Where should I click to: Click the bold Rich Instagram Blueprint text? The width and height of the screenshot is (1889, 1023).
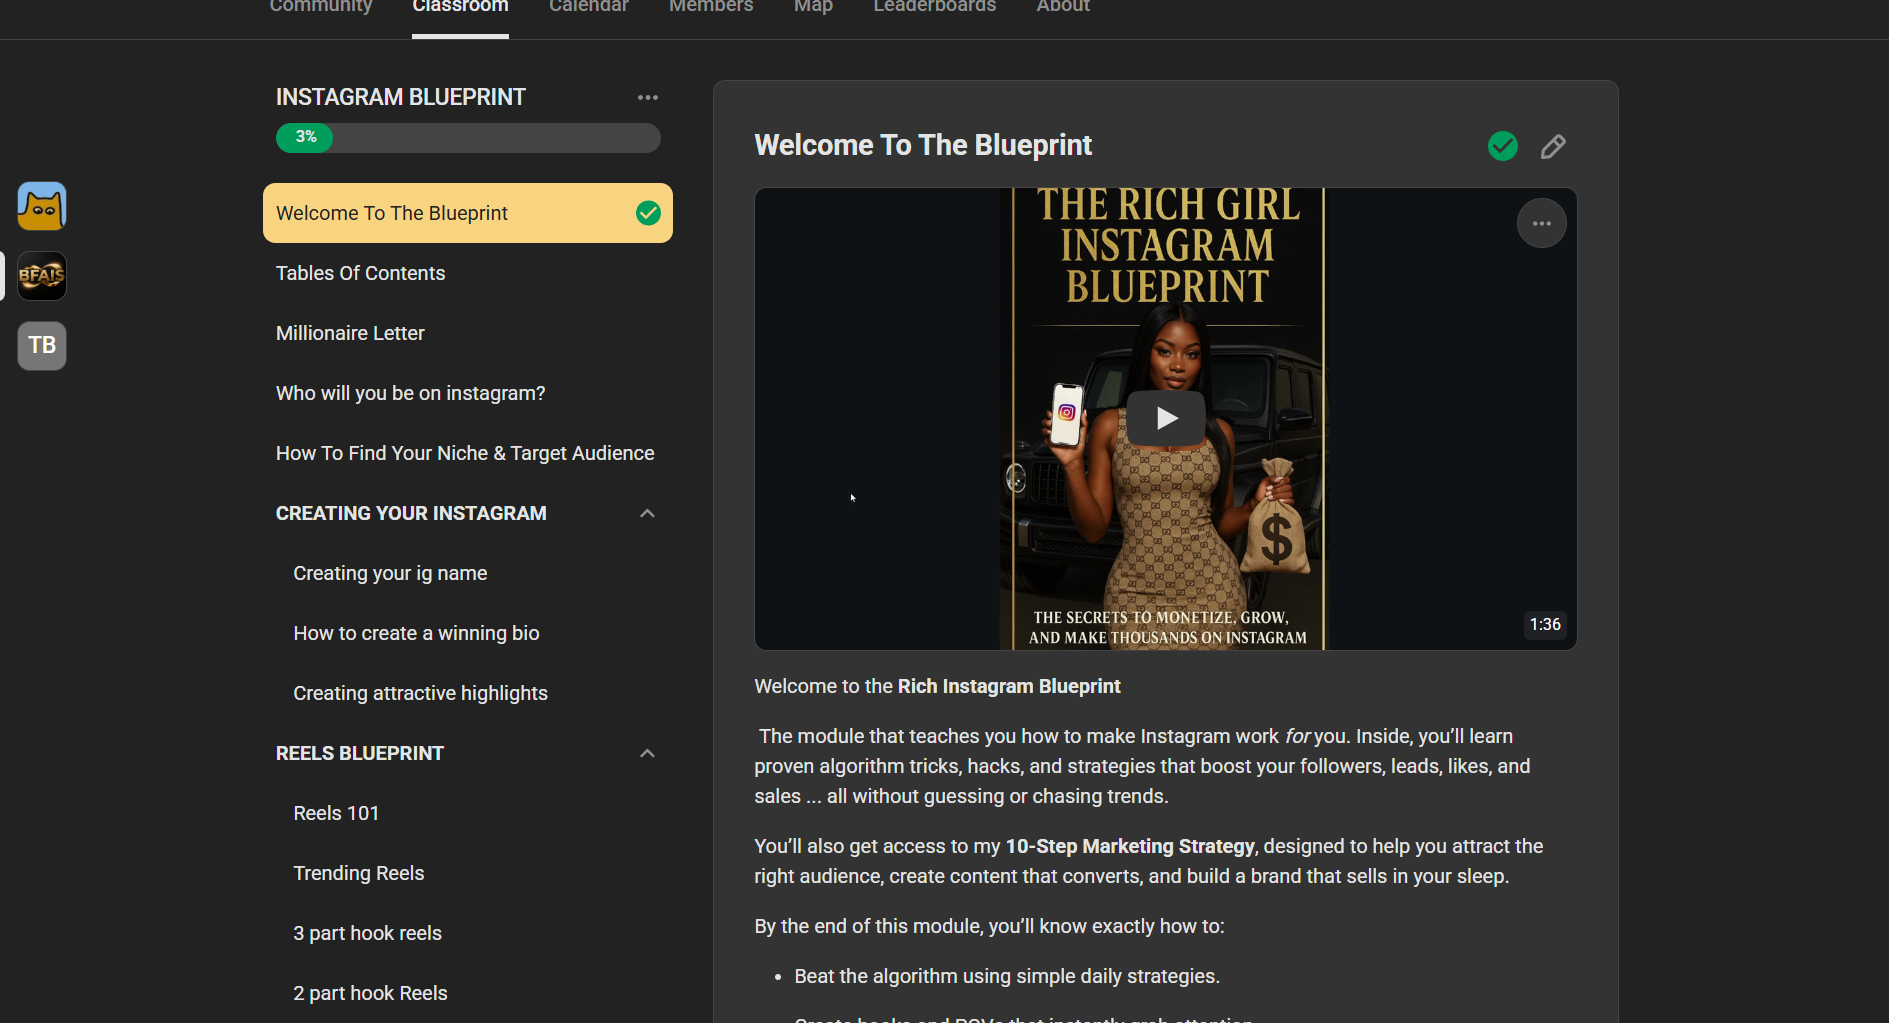click(x=1009, y=686)
